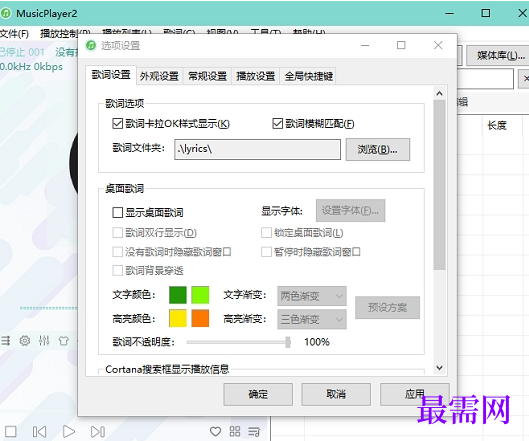The image size is (529, 441).
Task: Click the length column header in the playlist
Action: [497, 126]
